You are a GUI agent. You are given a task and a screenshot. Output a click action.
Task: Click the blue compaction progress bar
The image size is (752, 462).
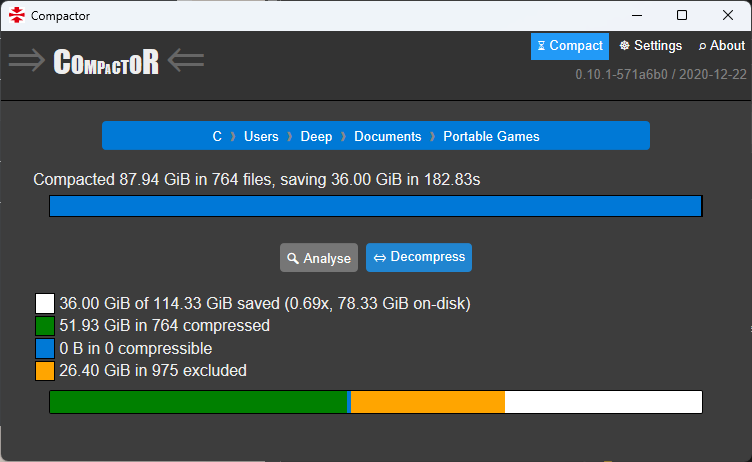(x=376, y=206)
